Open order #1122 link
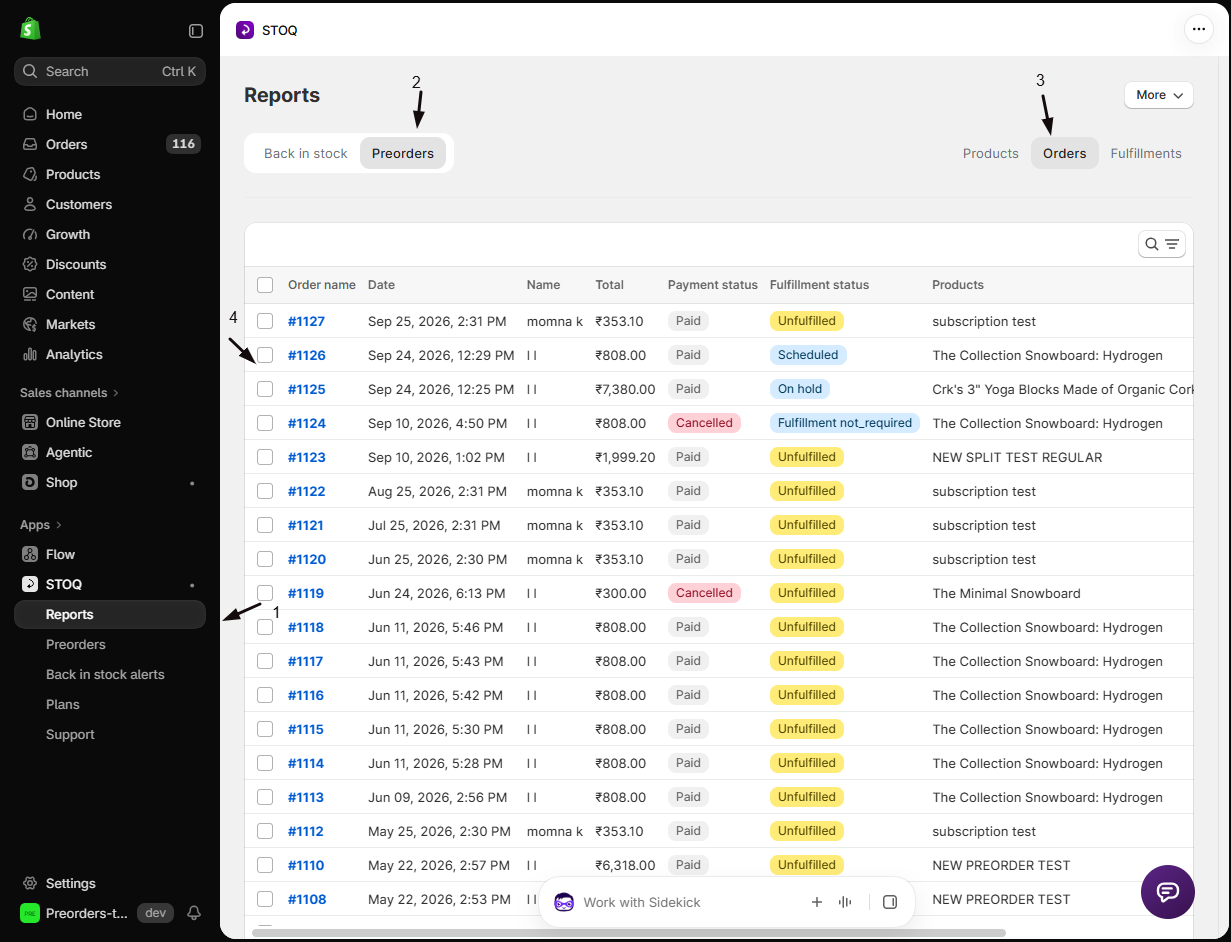Image resolution: width=1231 pixels, height=942 pixels. pos(306,491)
